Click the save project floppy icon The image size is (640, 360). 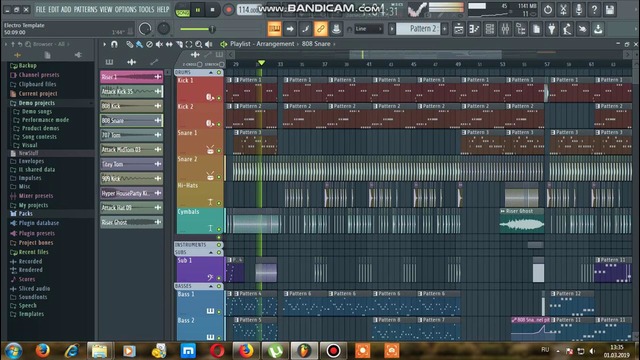(x=609, y=9)
